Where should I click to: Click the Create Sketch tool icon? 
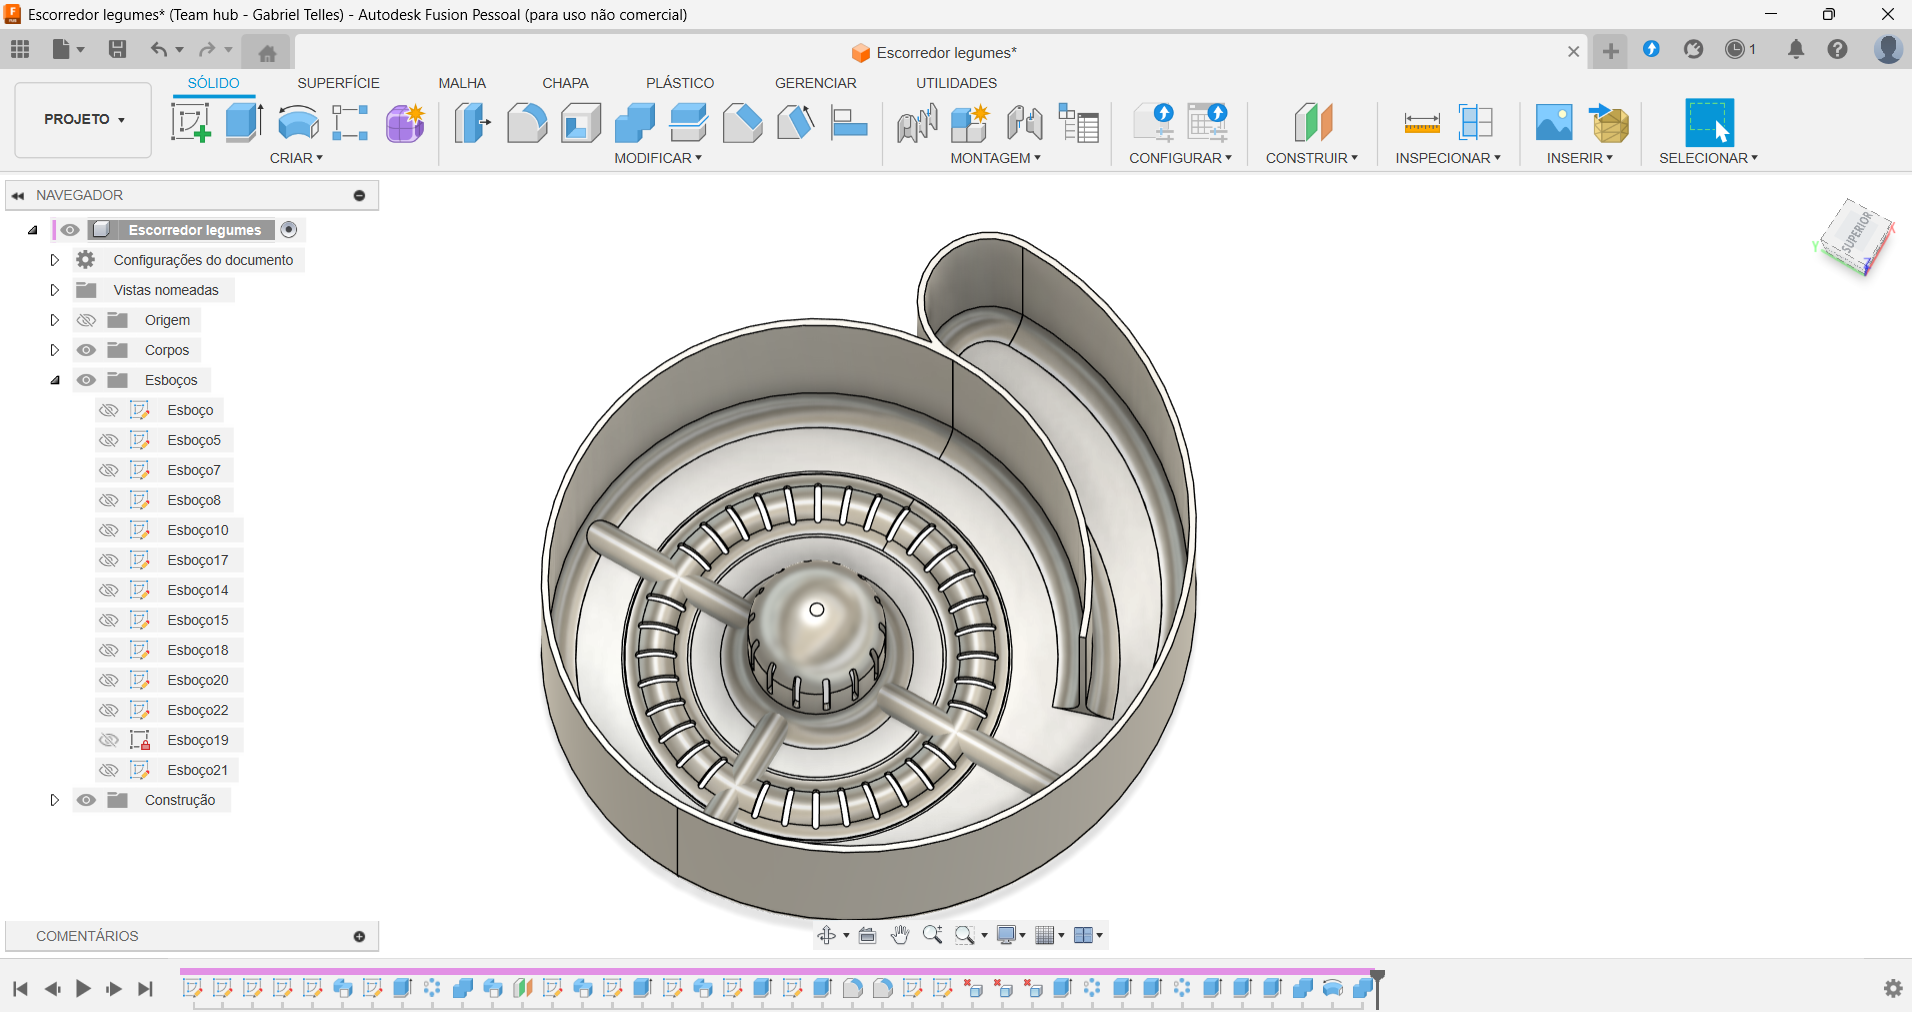(x=190, y=123)
